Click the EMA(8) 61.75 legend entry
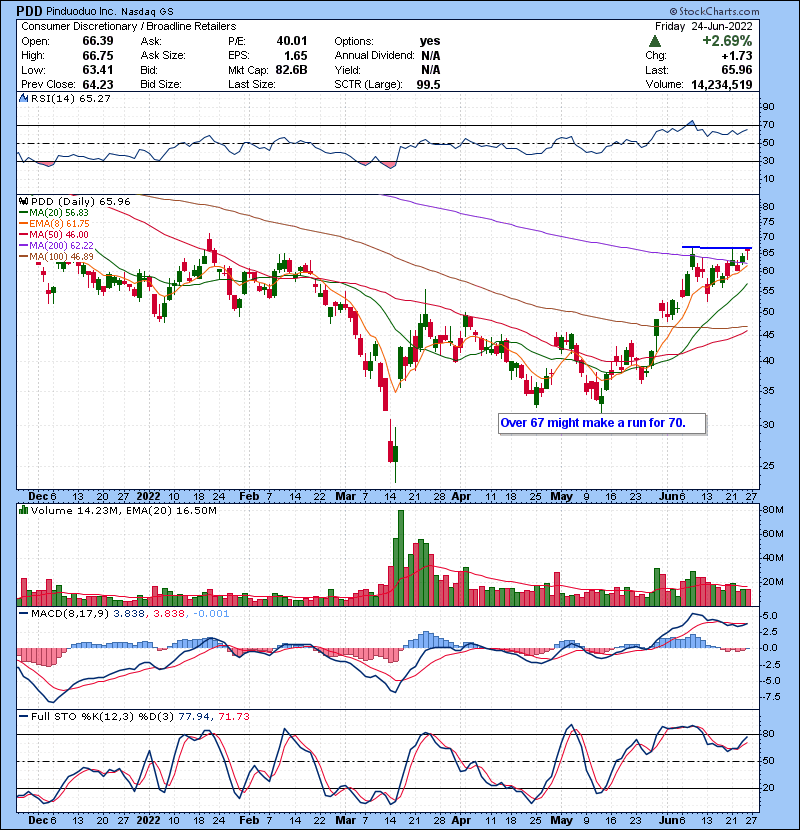Viewport: 800px width, 830px height. (x=54, y=223)
